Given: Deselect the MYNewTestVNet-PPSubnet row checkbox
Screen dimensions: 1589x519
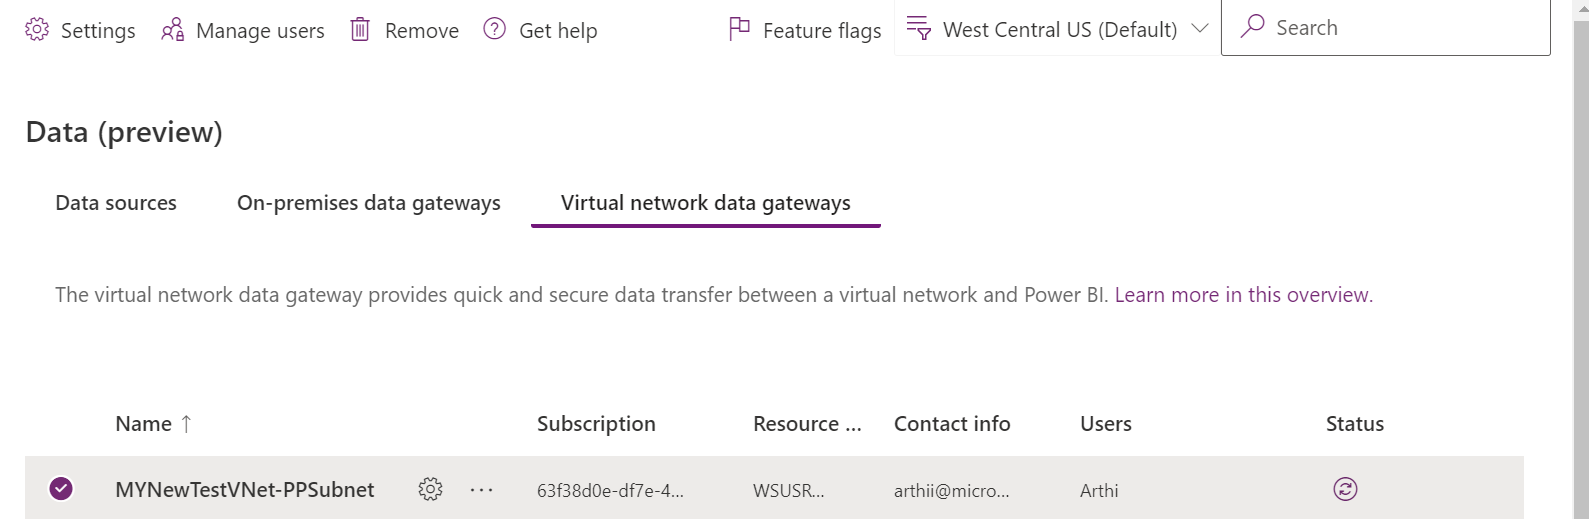Looking at the screenshot, I should point(61,489).
